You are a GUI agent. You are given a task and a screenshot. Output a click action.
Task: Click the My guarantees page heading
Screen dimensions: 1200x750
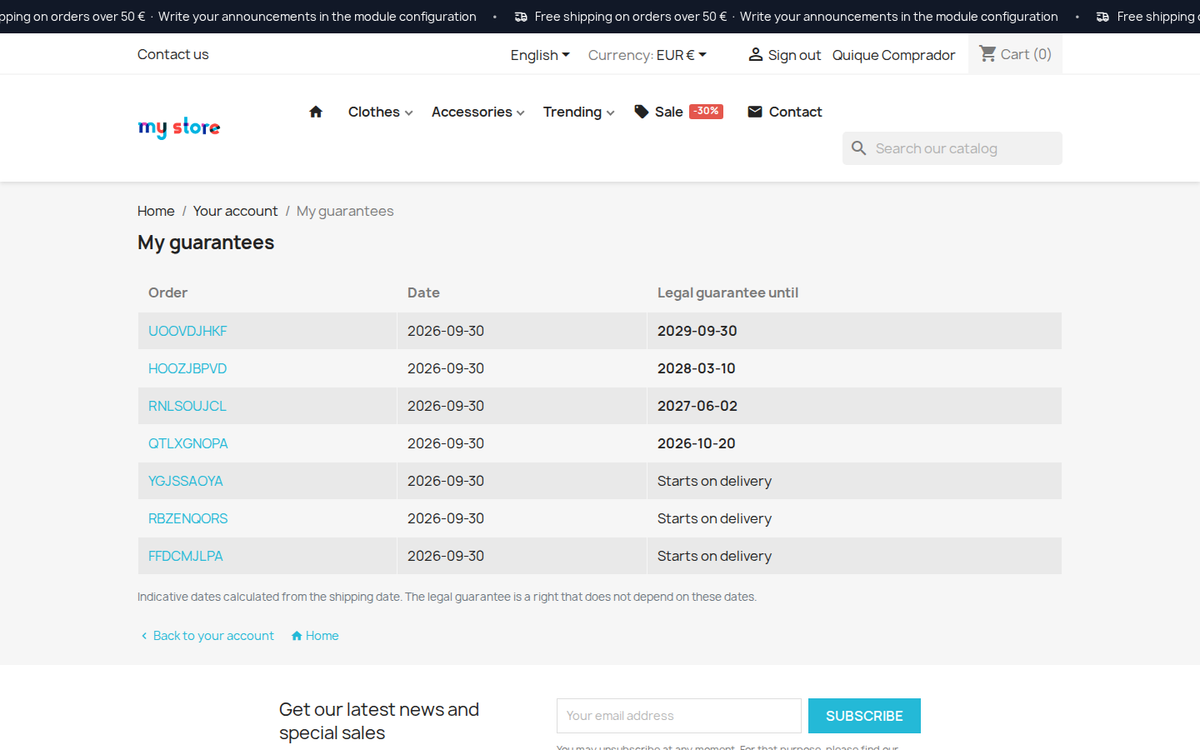(x=205, y=242)
